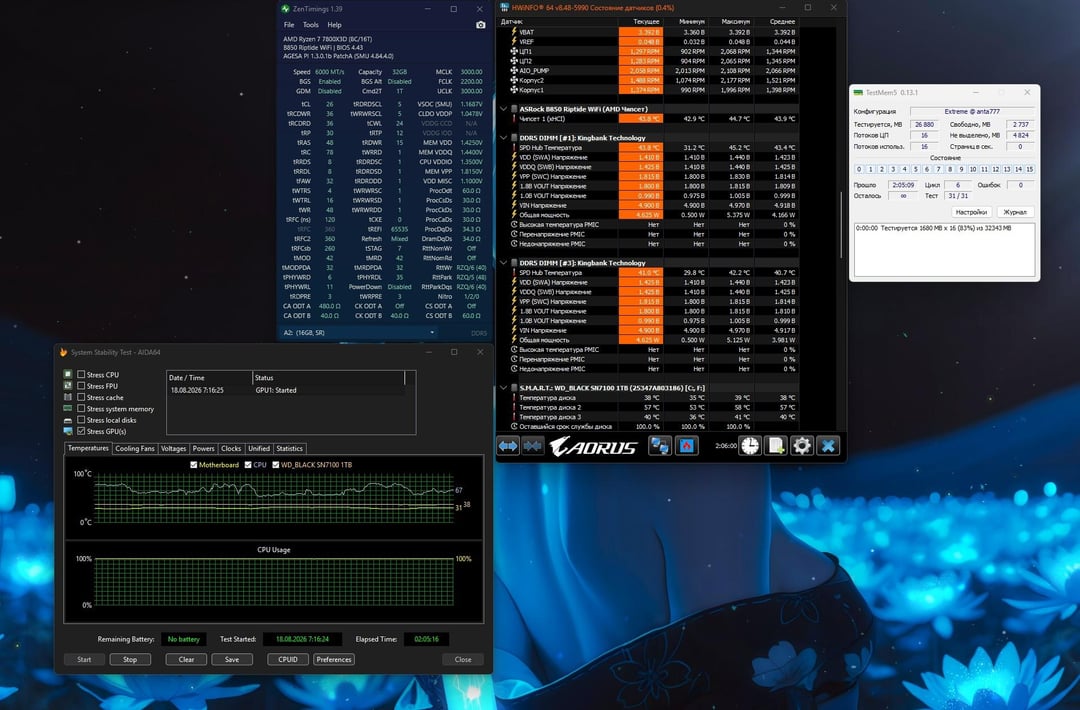1080x710 pixels.
Task: Click HWiNFO collapse columns arrows icon
Action: pos(532,446)
